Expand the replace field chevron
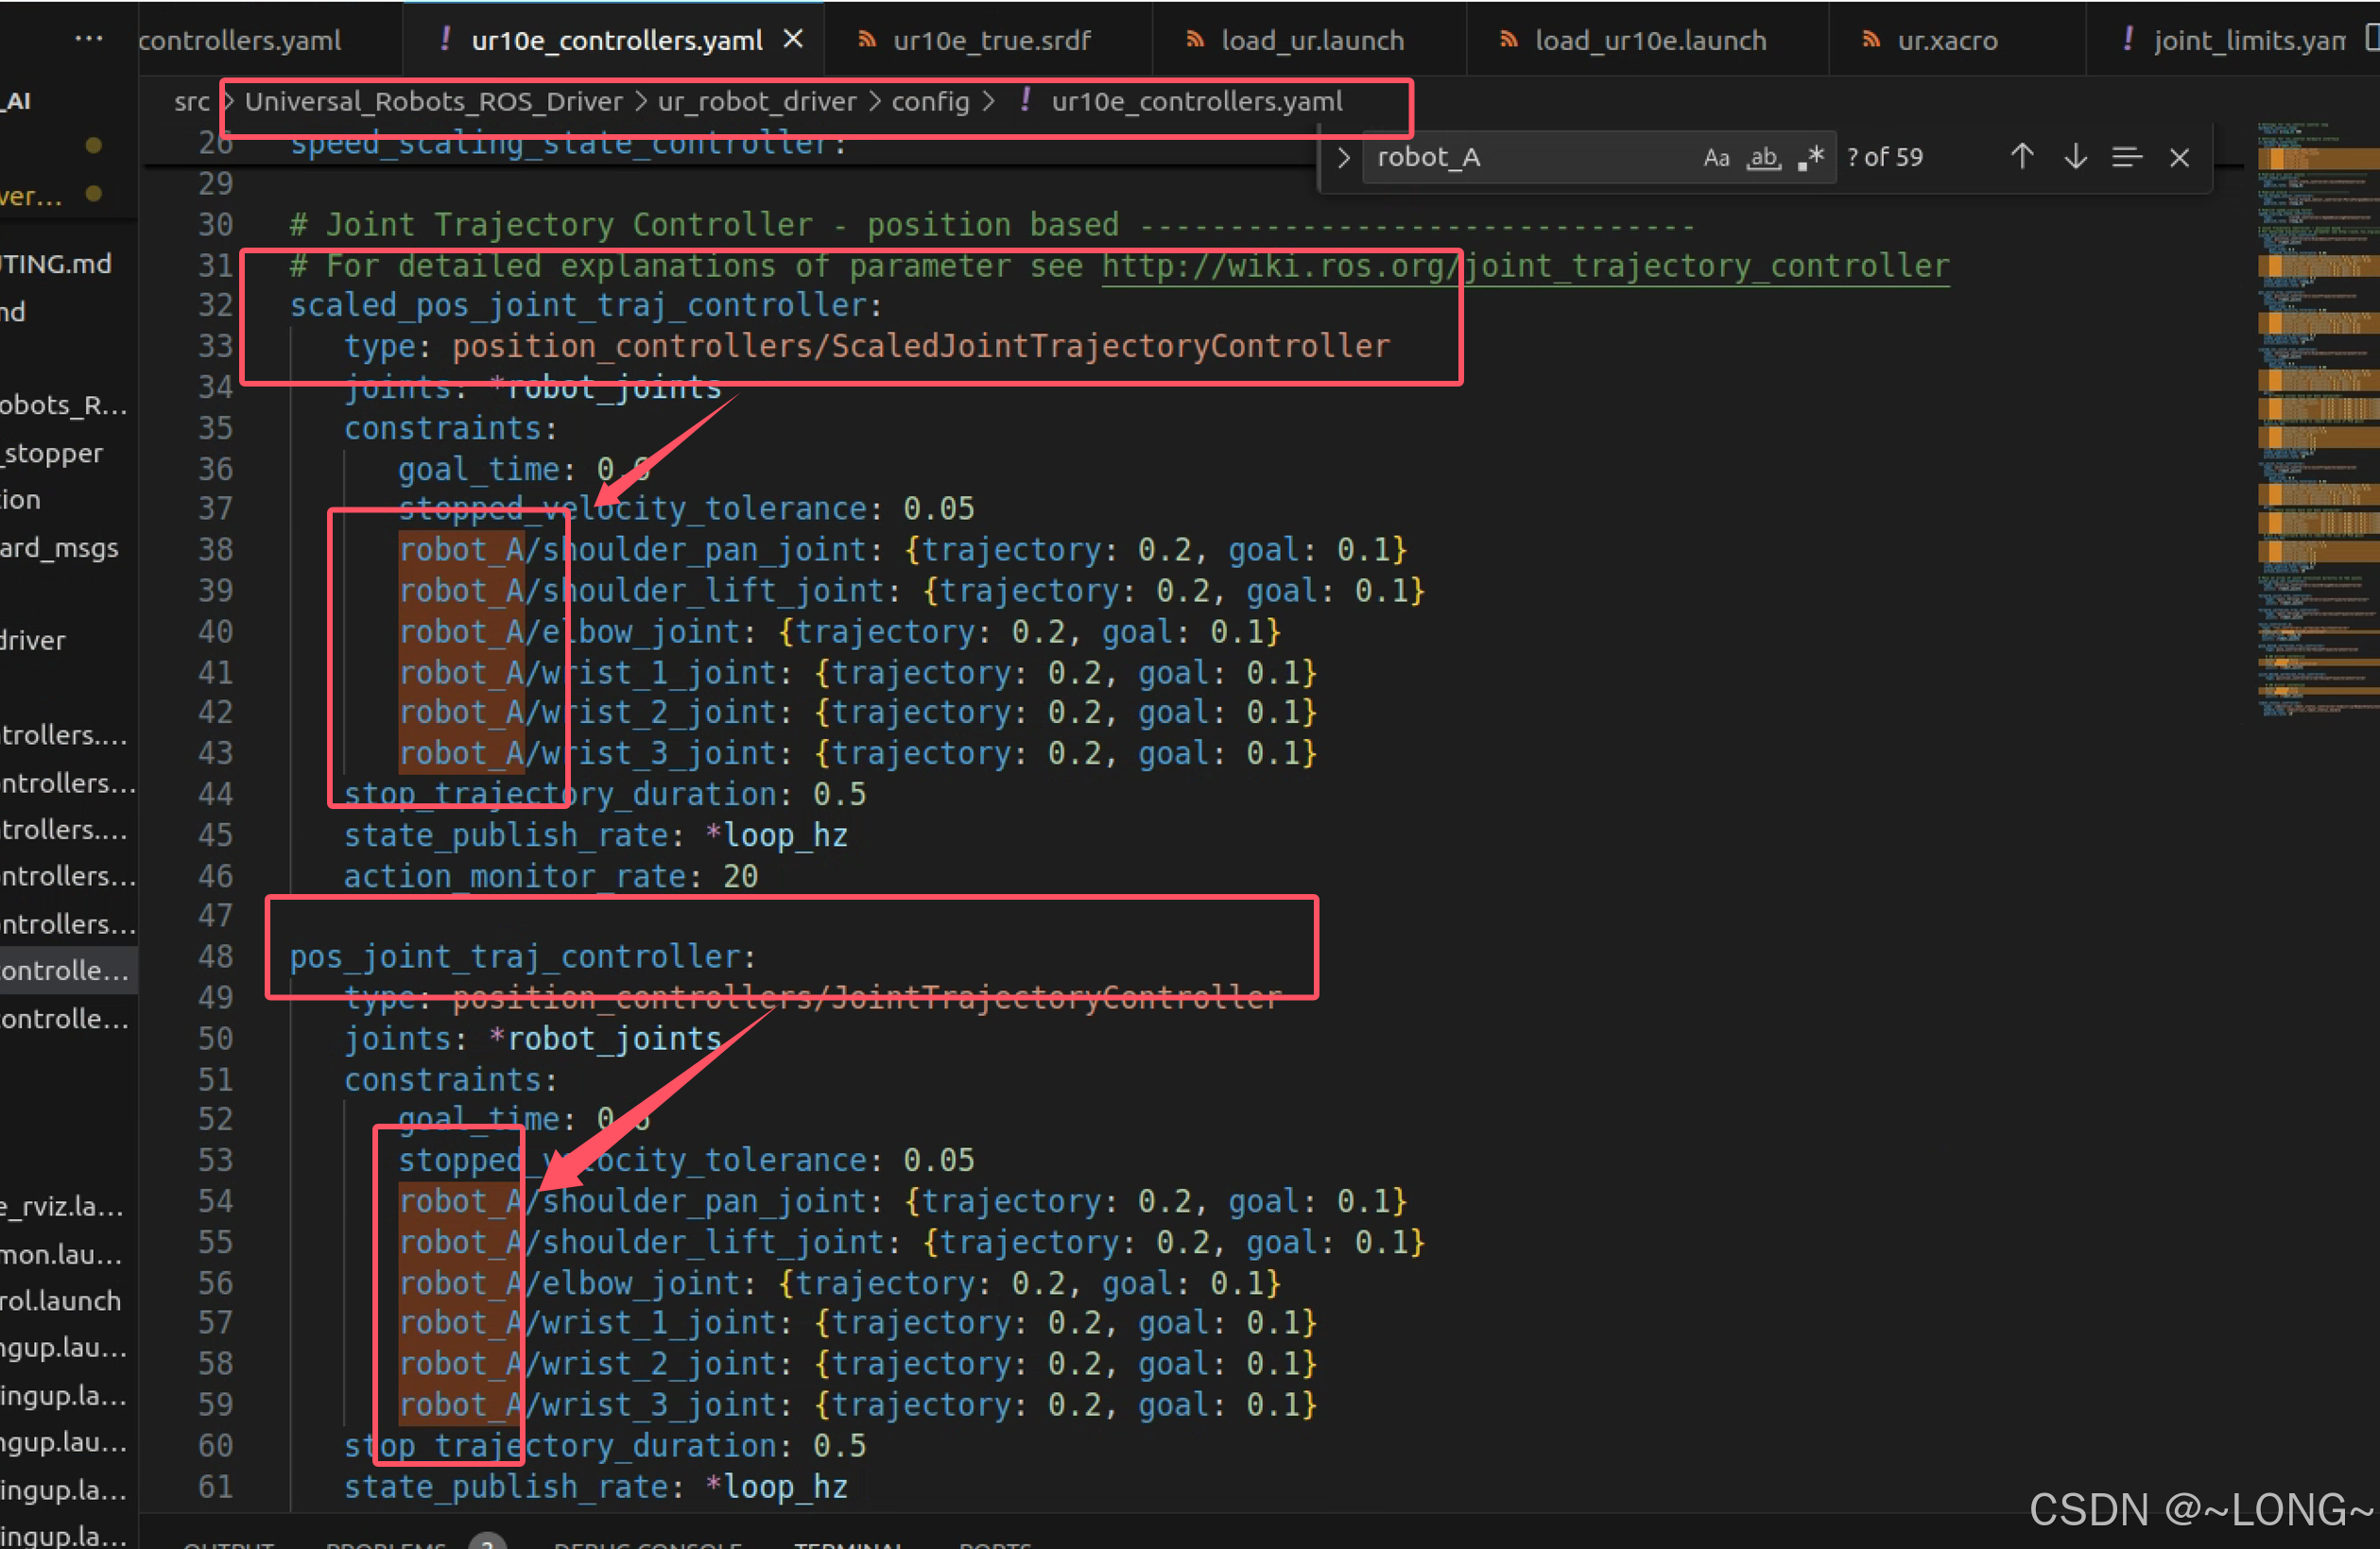The width and height of the screenshot is (2380, 1549). (1343, 157)
